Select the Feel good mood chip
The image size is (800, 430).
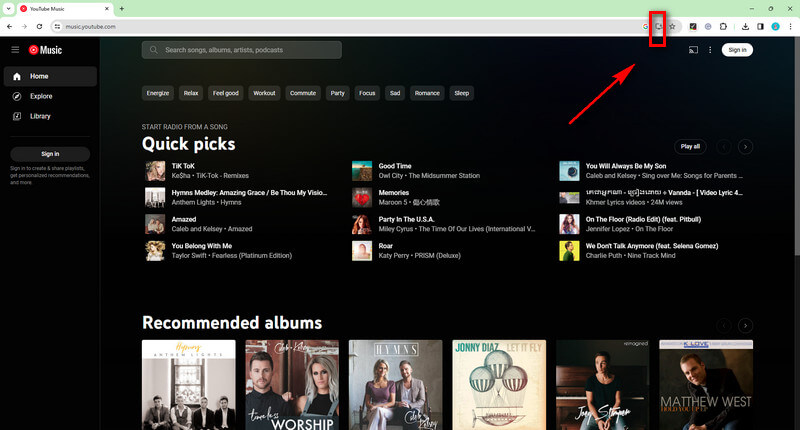point(226,93)
